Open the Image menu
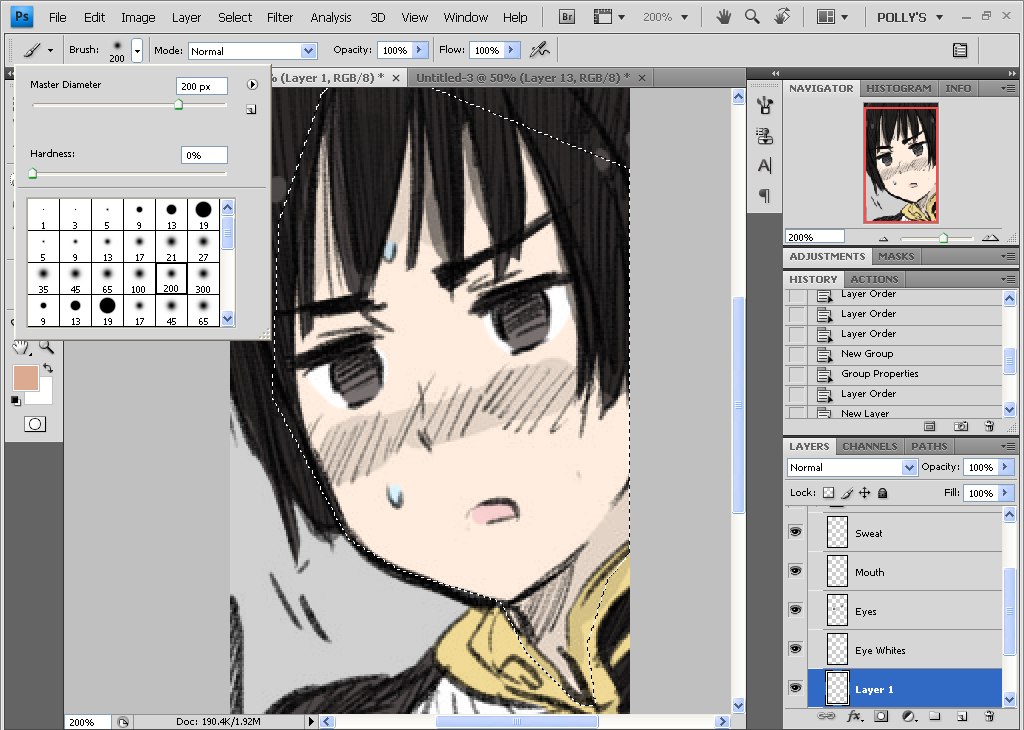1024x730 pixels. pos(138,18)
